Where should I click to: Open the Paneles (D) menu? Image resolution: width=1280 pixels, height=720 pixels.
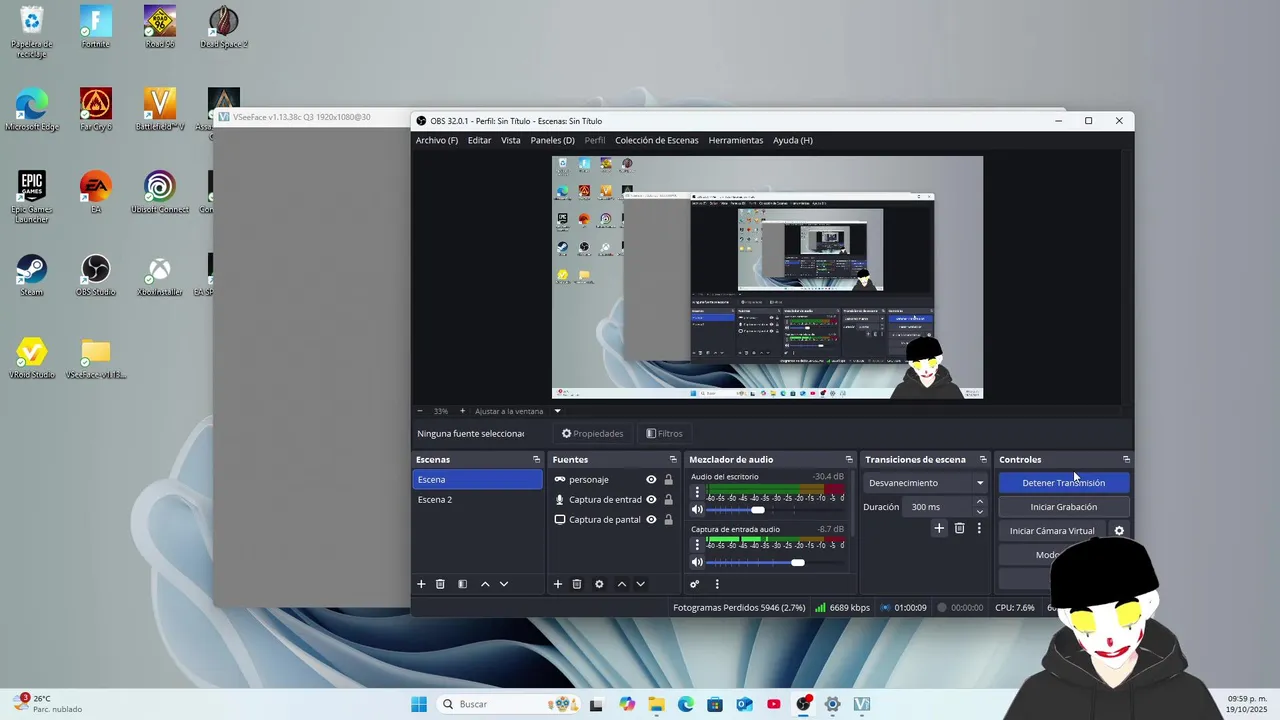[x=552, y=140]
